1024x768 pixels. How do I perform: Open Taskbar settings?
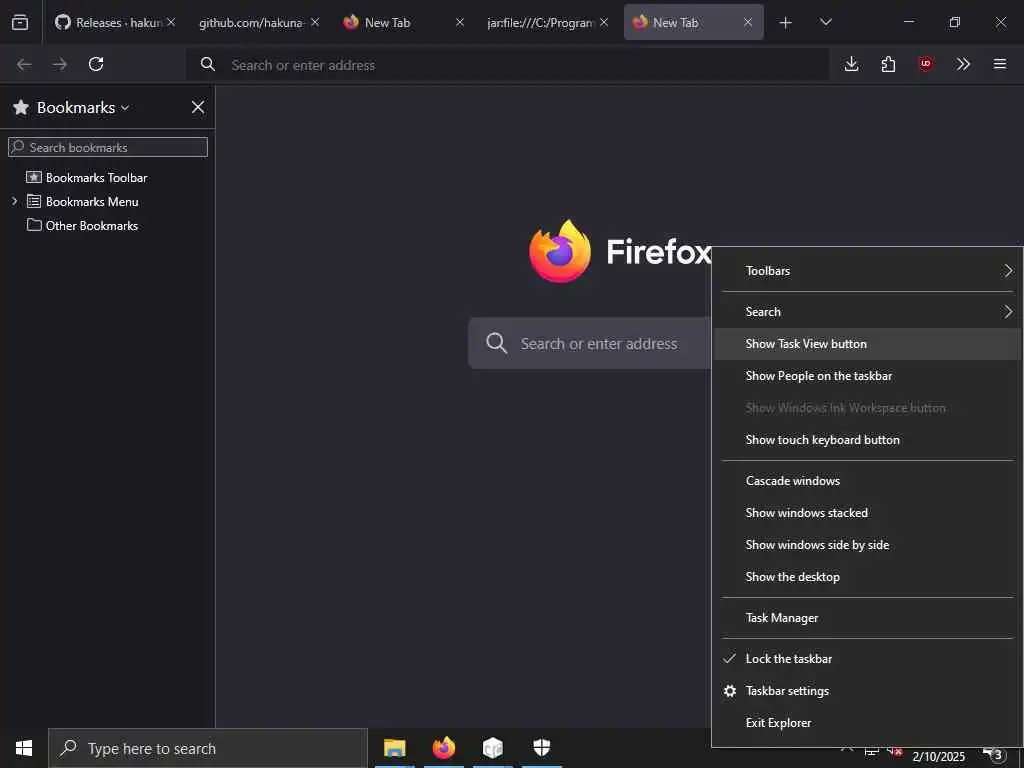tap(867, 691)
